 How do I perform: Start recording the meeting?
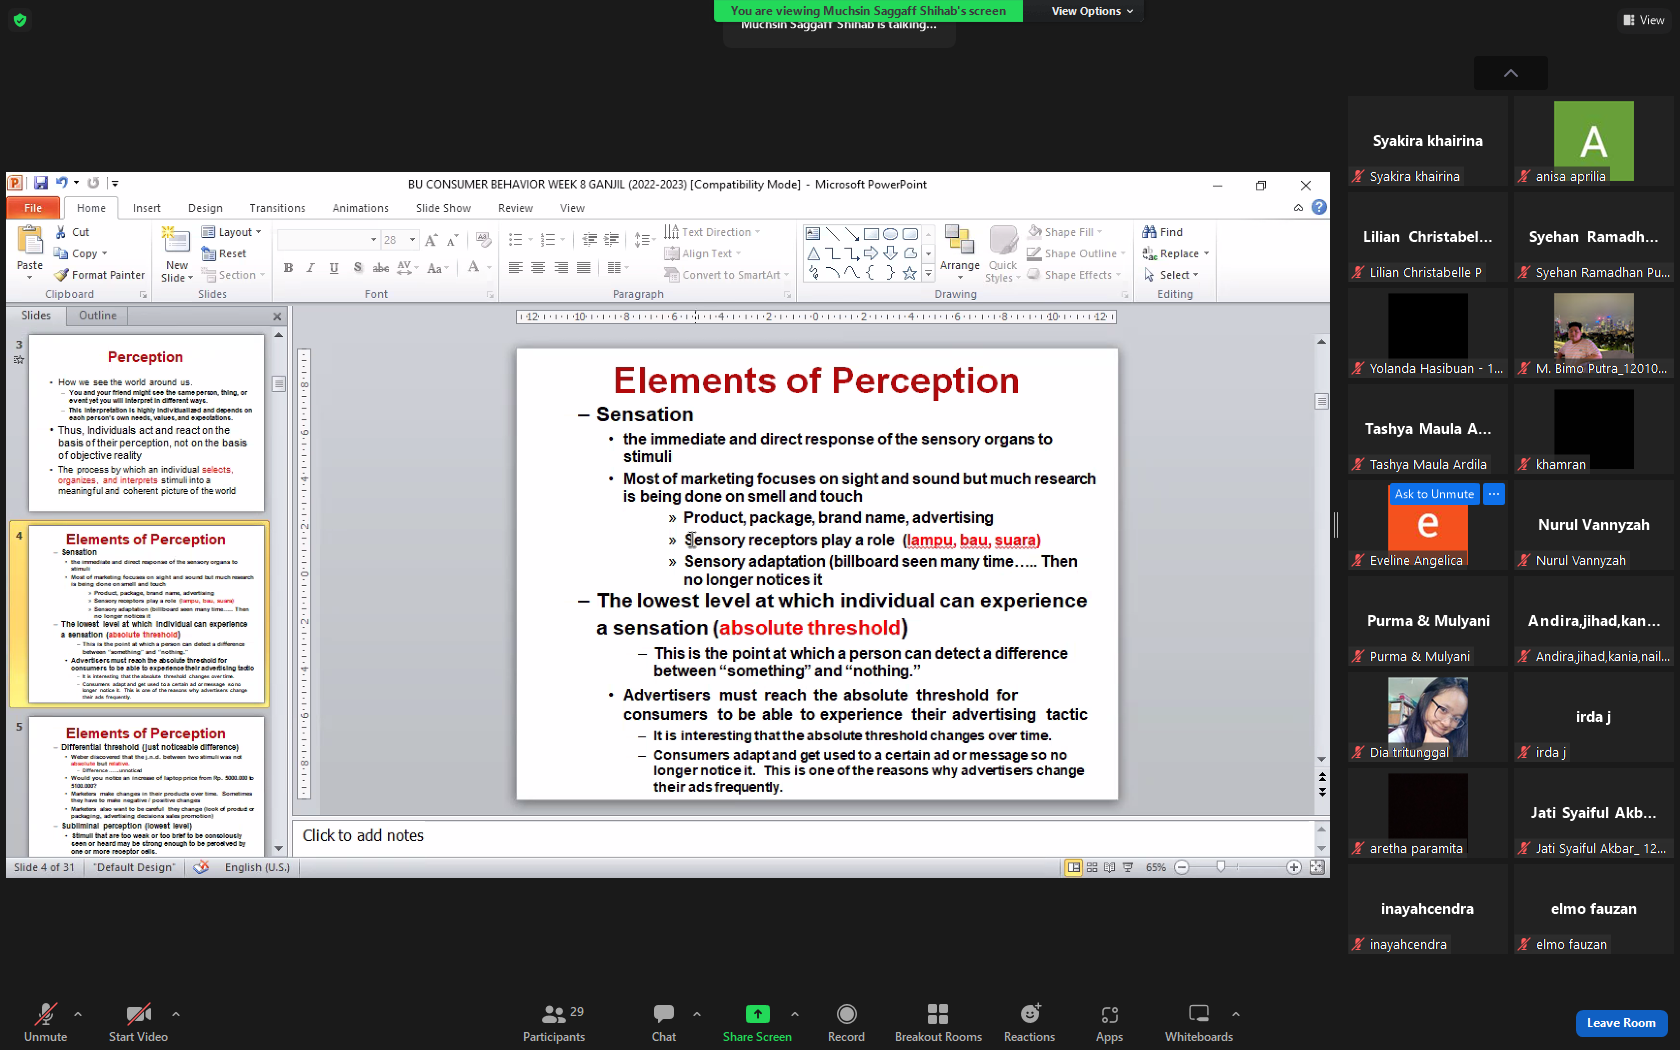pos(846,1023)
